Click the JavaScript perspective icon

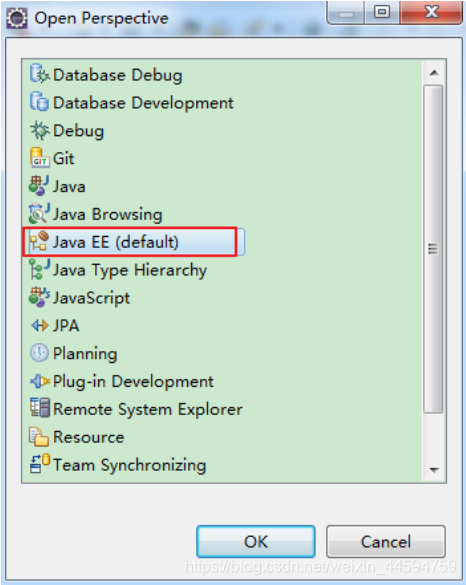[39, 297]
